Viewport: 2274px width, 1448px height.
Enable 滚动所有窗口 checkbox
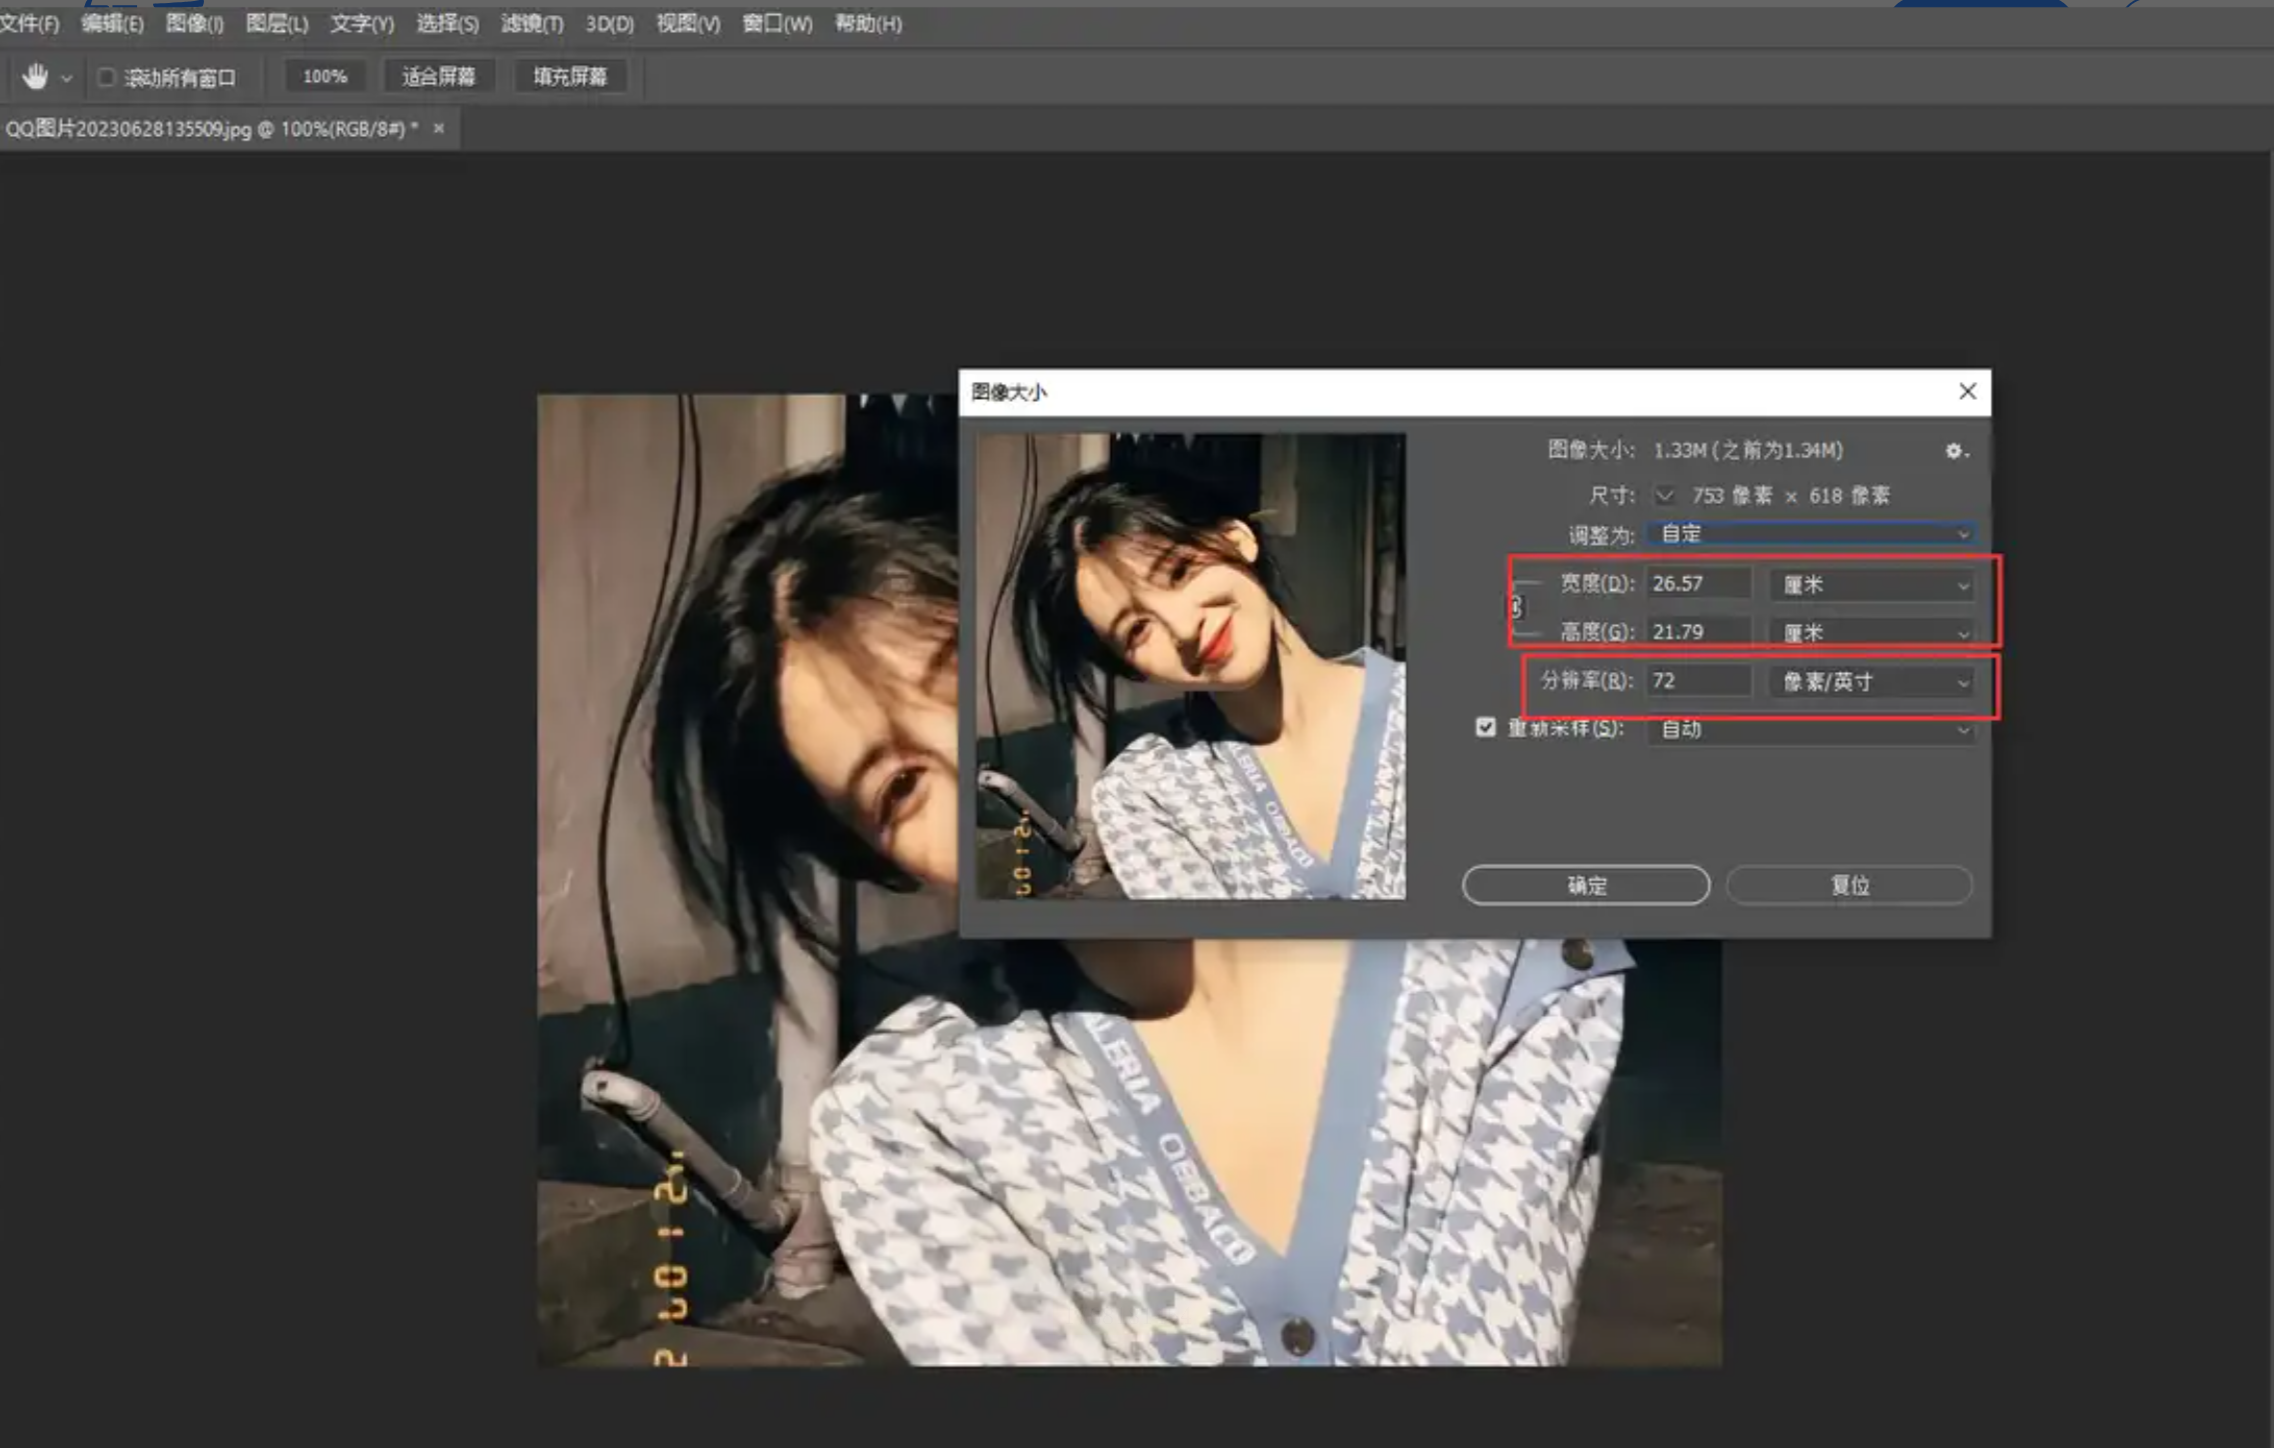pos(106,77)
